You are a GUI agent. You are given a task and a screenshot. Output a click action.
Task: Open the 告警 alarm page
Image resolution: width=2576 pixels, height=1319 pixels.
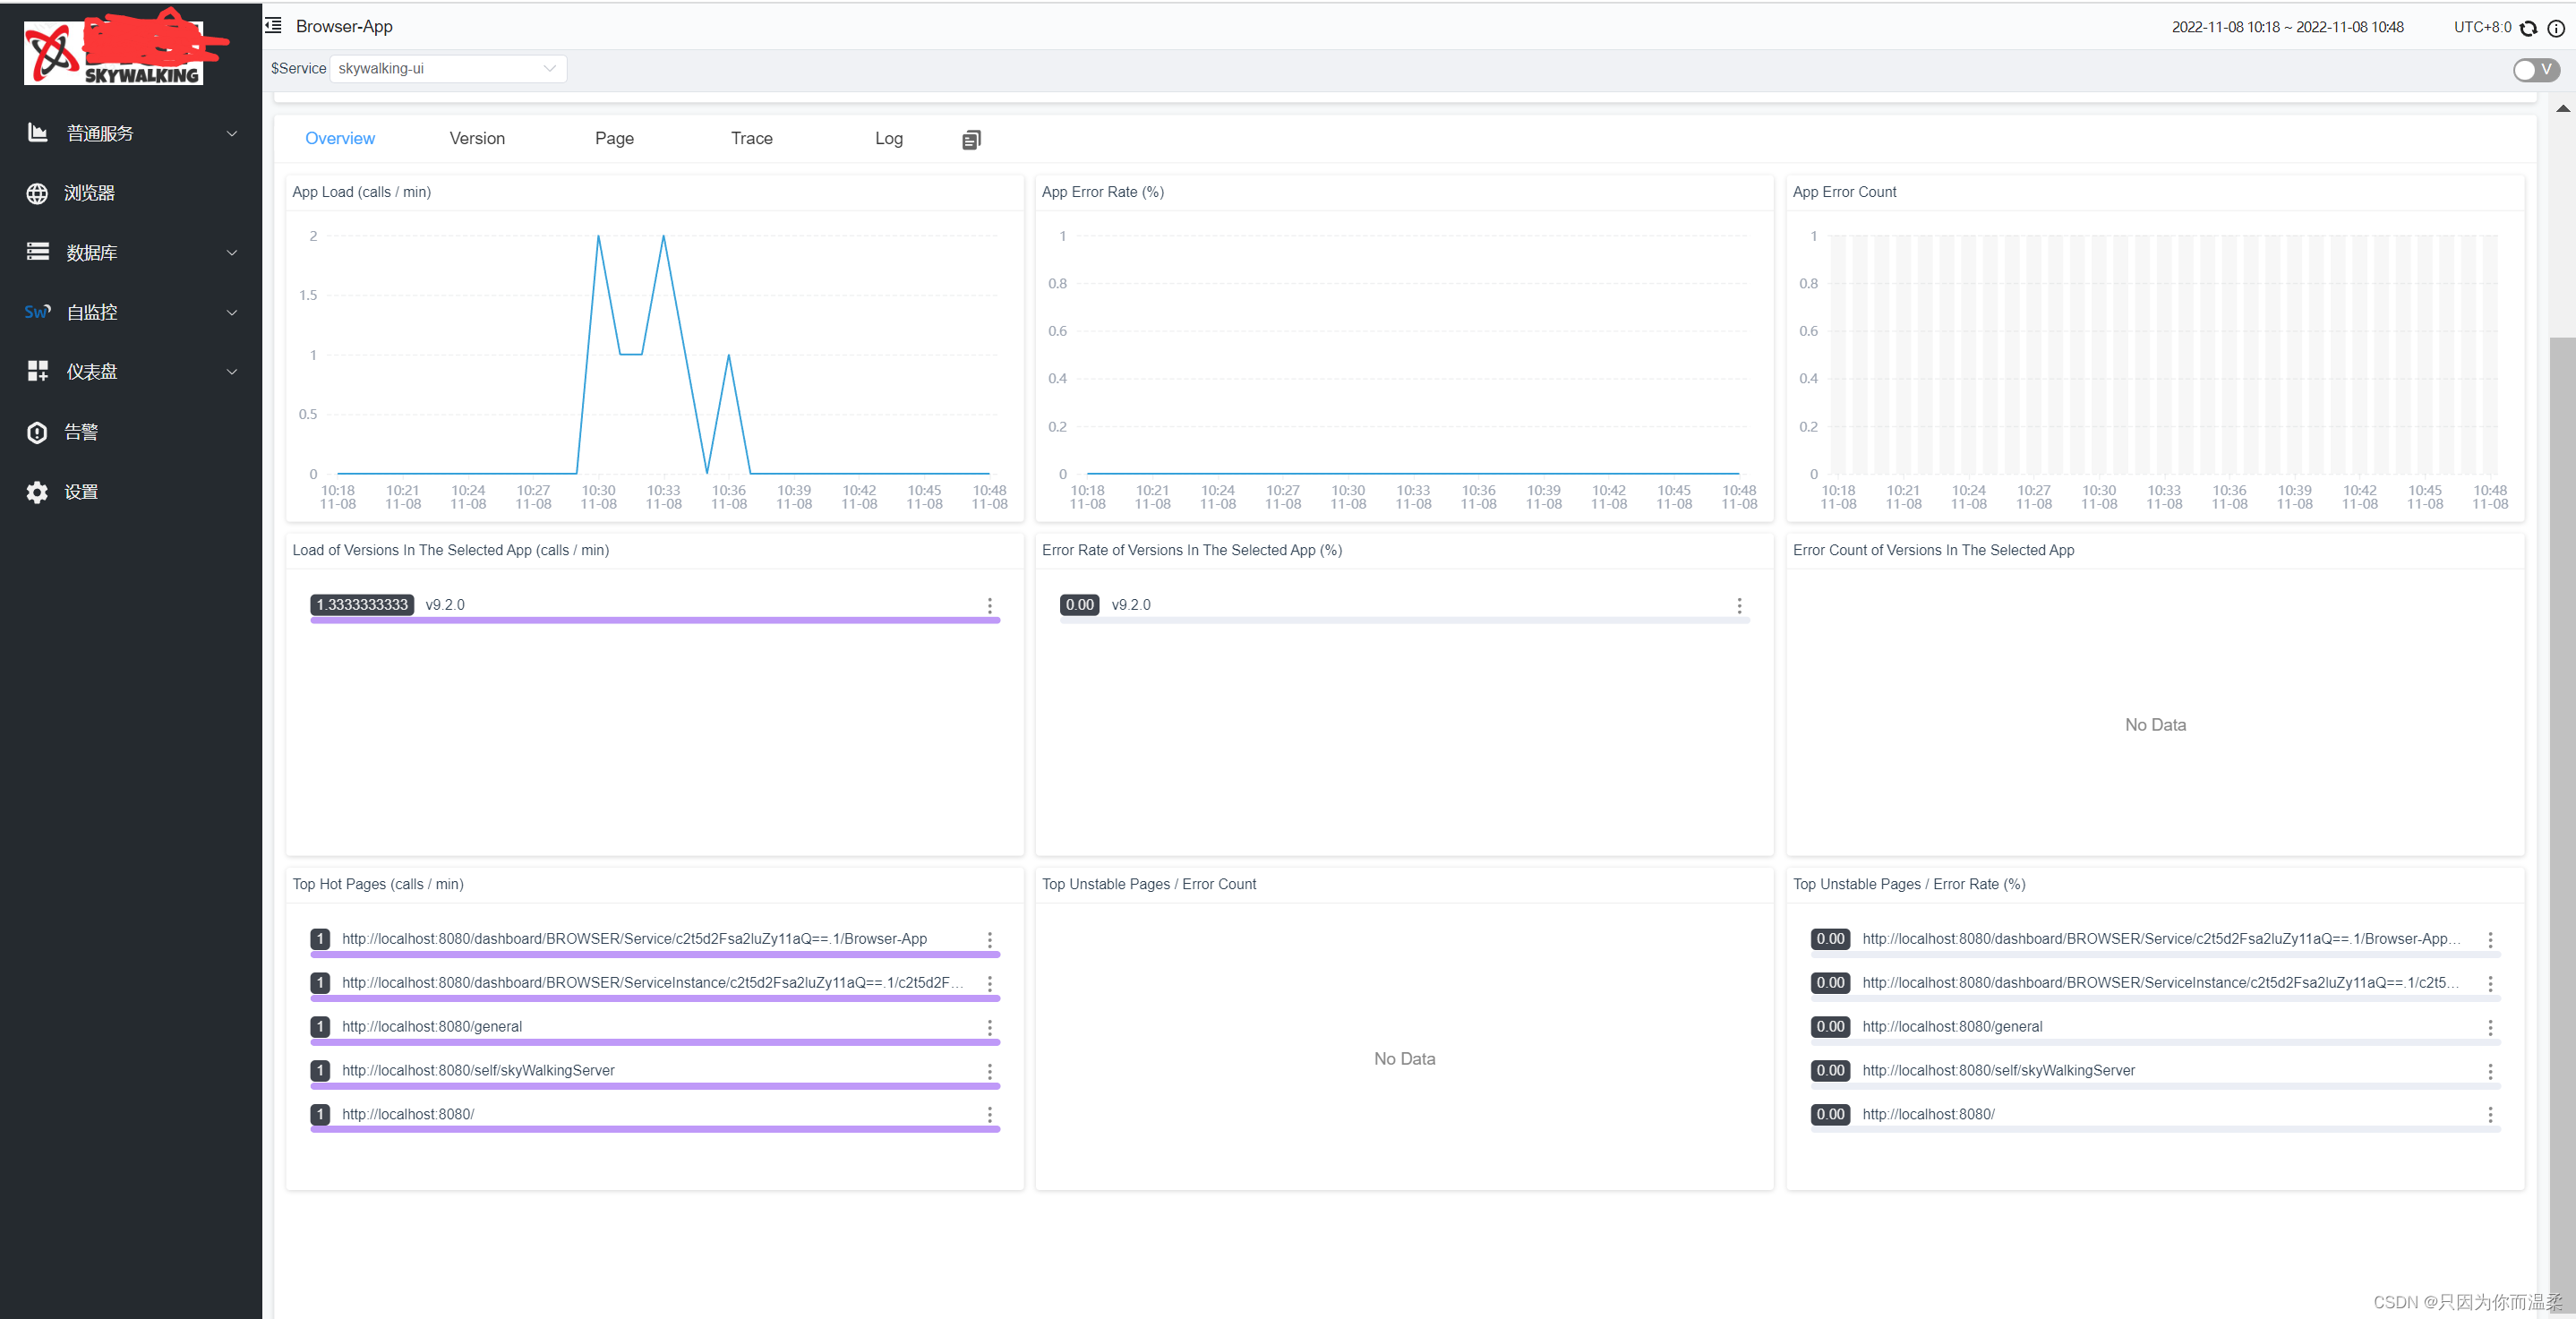(x=80, y=432)
